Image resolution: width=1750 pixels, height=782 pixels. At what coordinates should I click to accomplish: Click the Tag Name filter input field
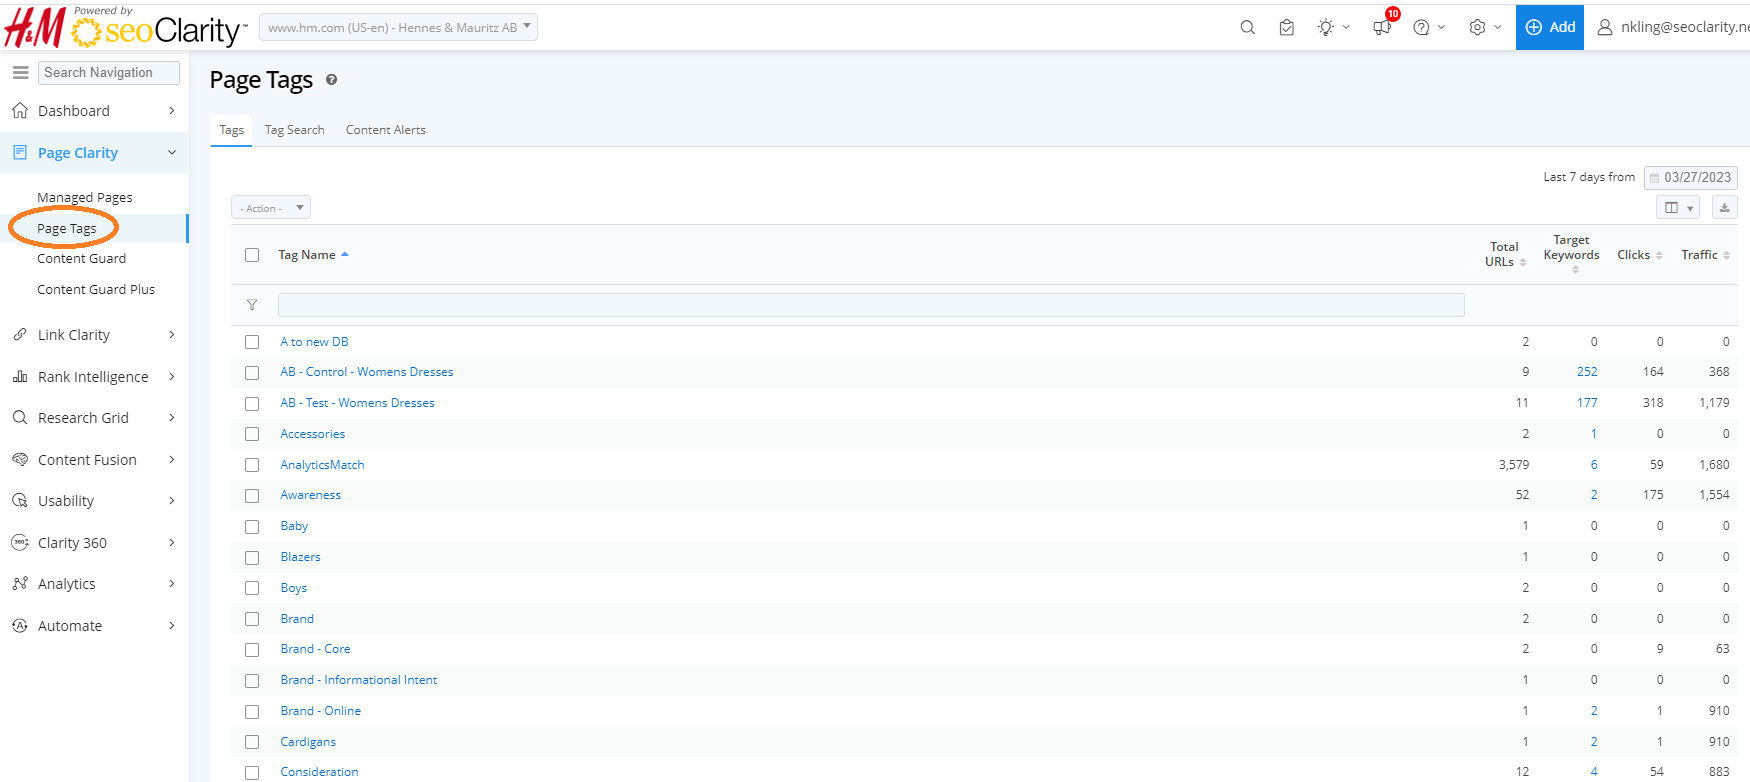tap(870, 305)
